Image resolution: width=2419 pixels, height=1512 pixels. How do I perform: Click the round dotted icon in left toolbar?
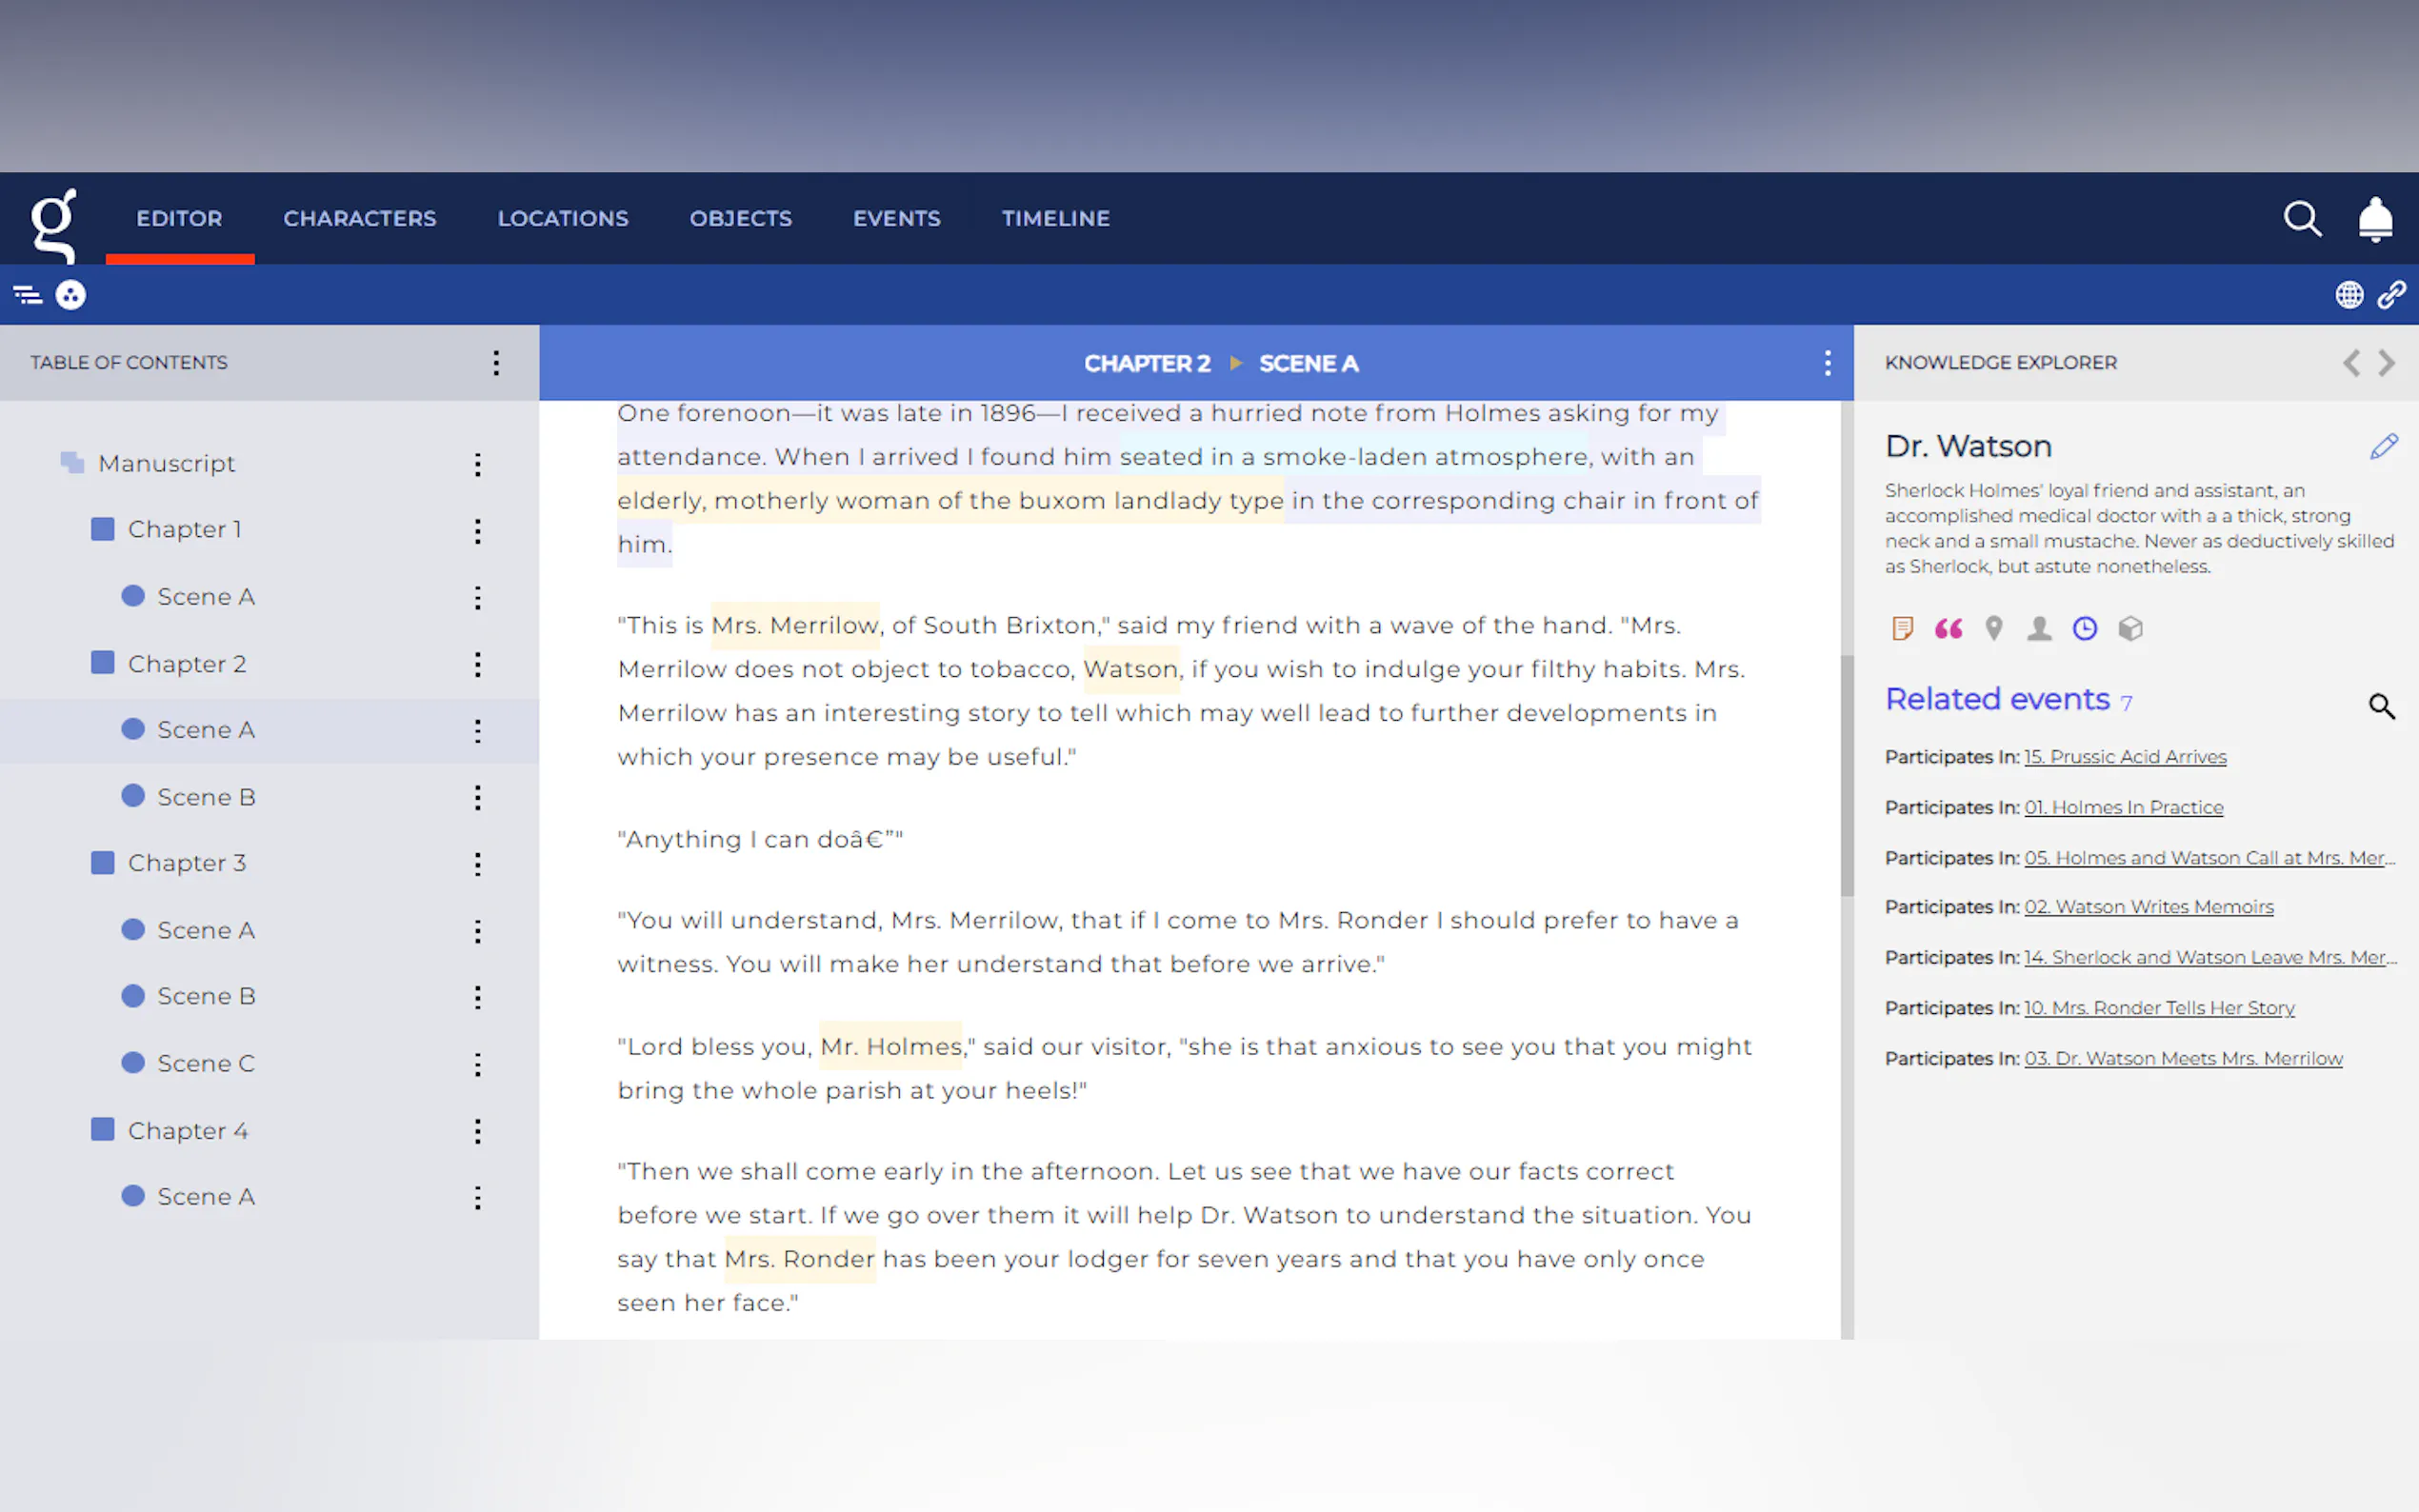pos(71,295)
